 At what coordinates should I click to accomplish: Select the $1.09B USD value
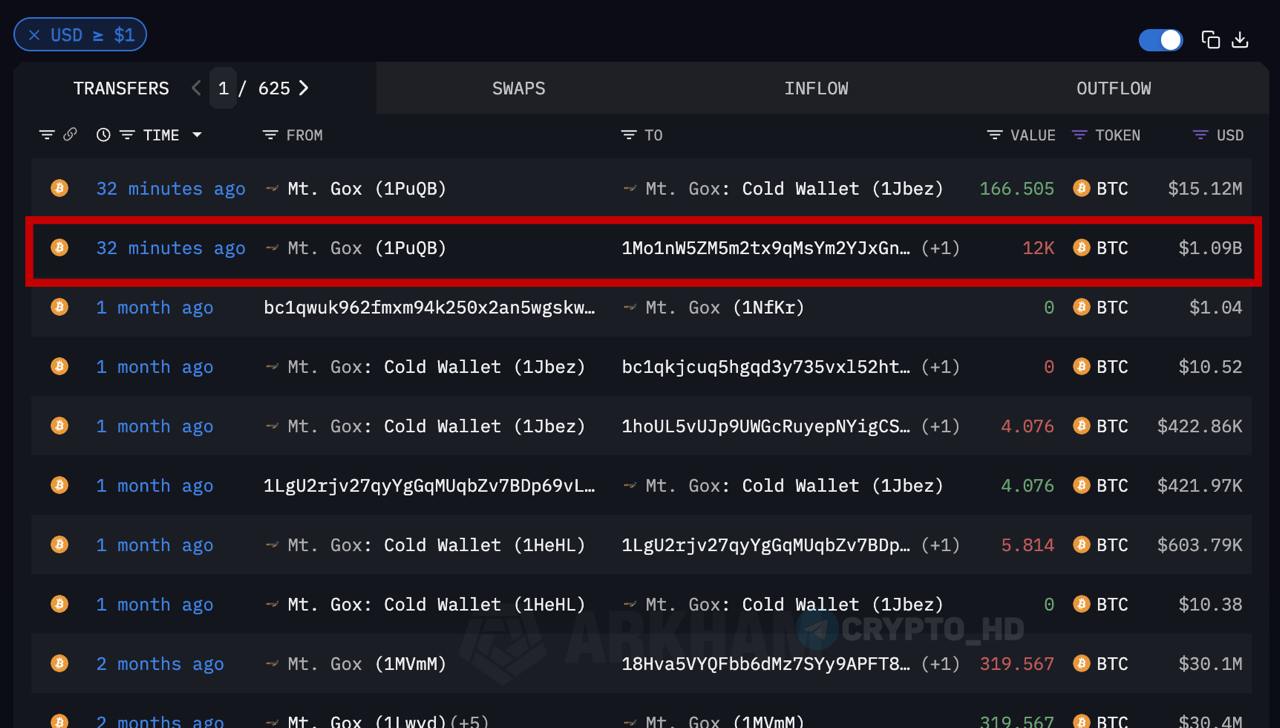1210,247
